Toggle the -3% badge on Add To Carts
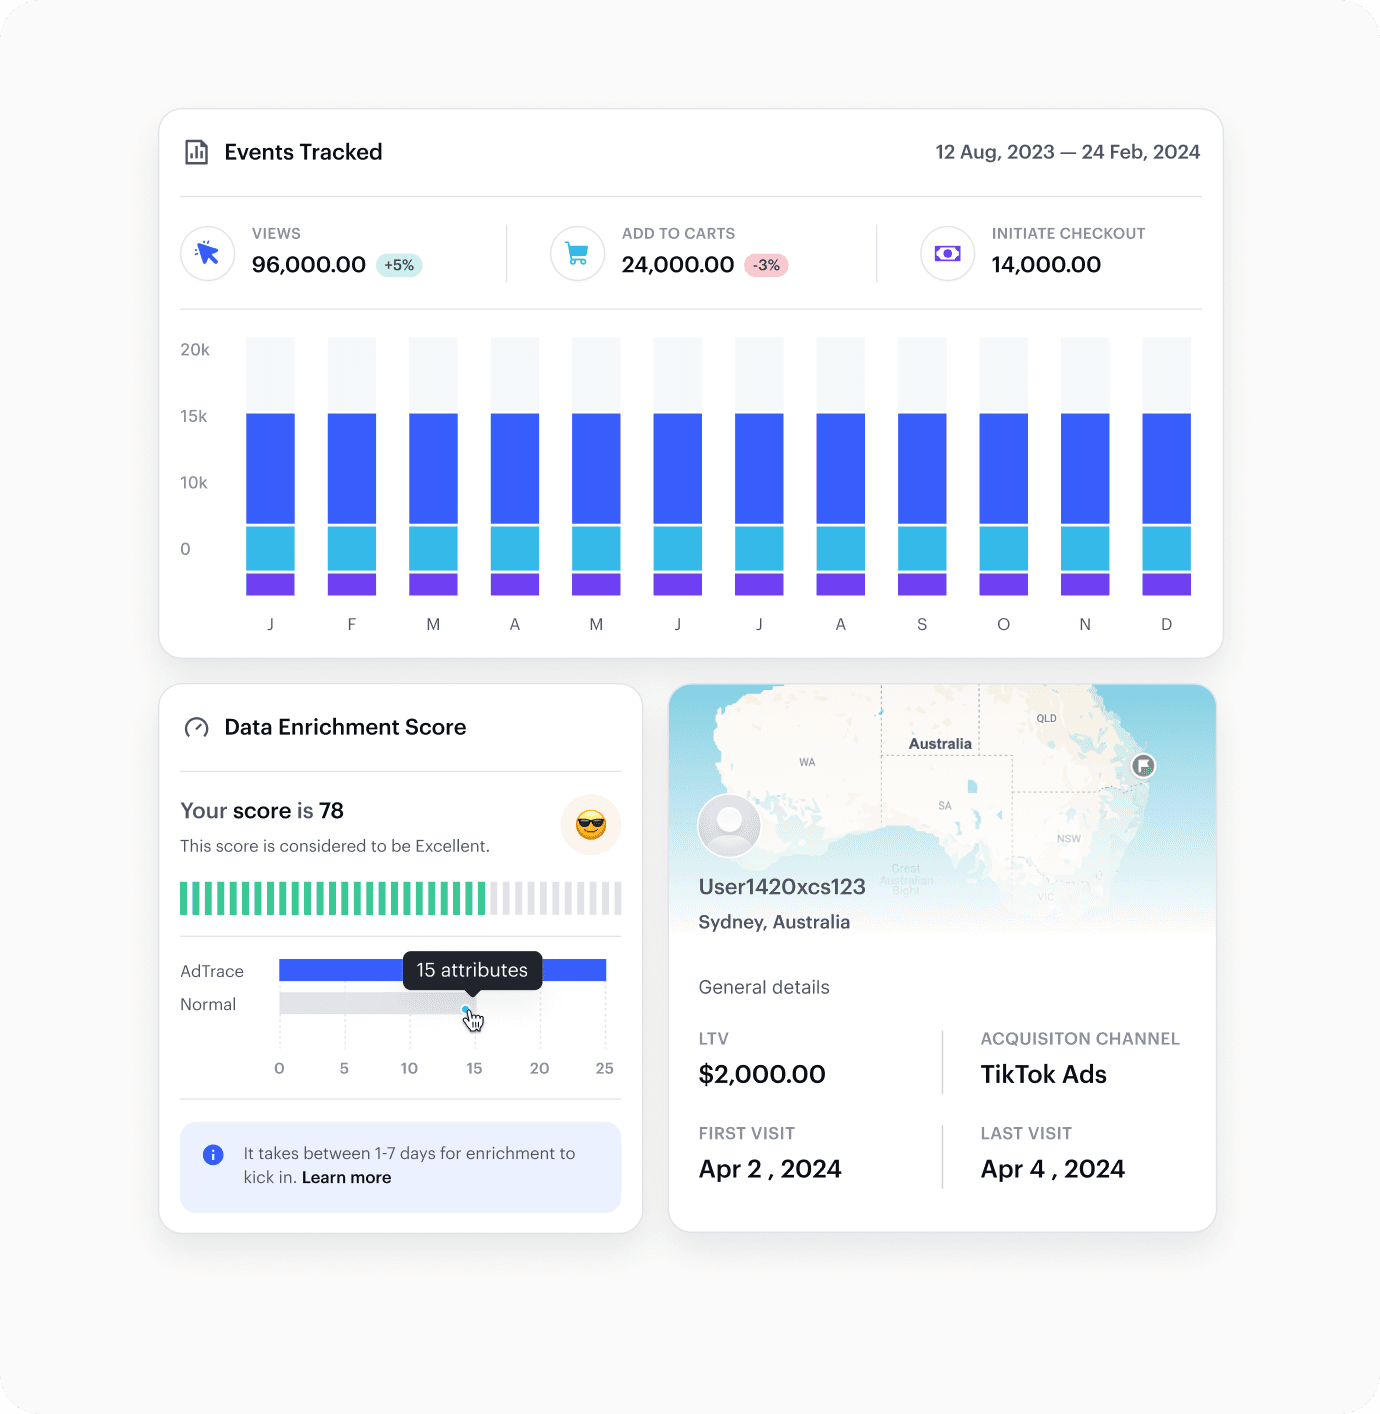1380x1414 pixels. tap(766, 264)
